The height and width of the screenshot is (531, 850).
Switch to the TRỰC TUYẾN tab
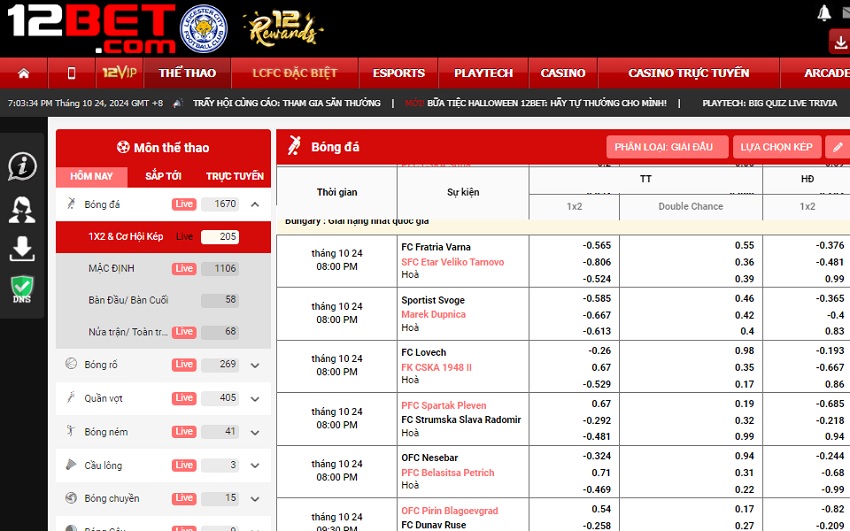(x=235, y=176)
